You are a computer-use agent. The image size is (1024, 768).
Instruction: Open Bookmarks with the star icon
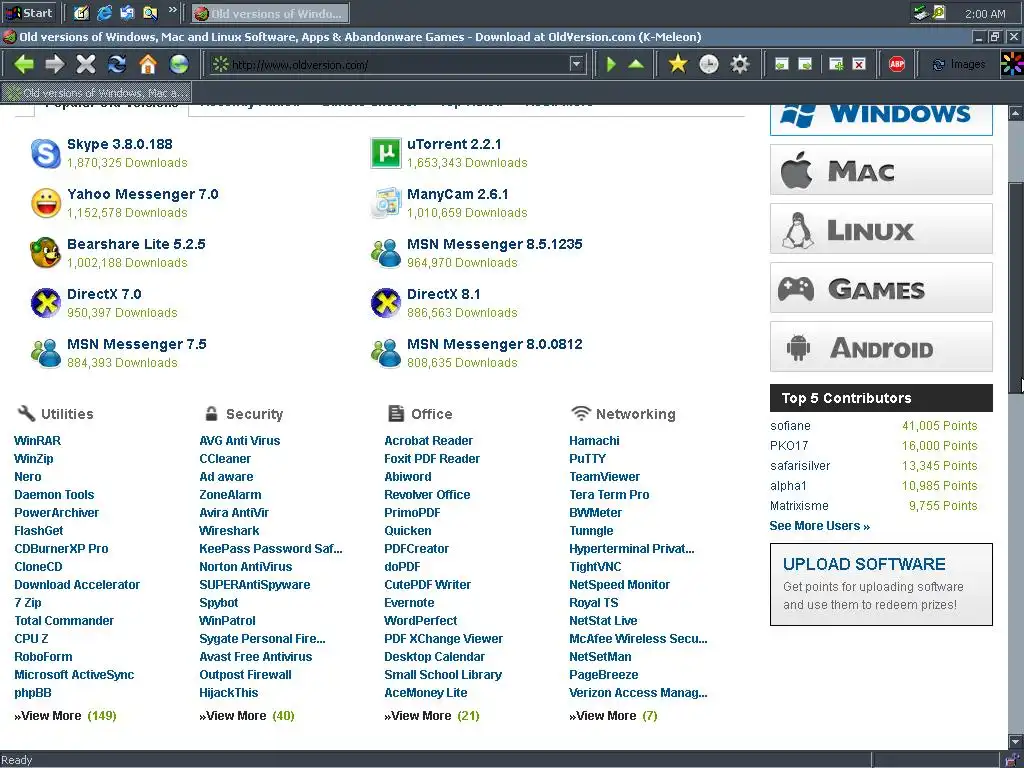click(x=678, y=64)
